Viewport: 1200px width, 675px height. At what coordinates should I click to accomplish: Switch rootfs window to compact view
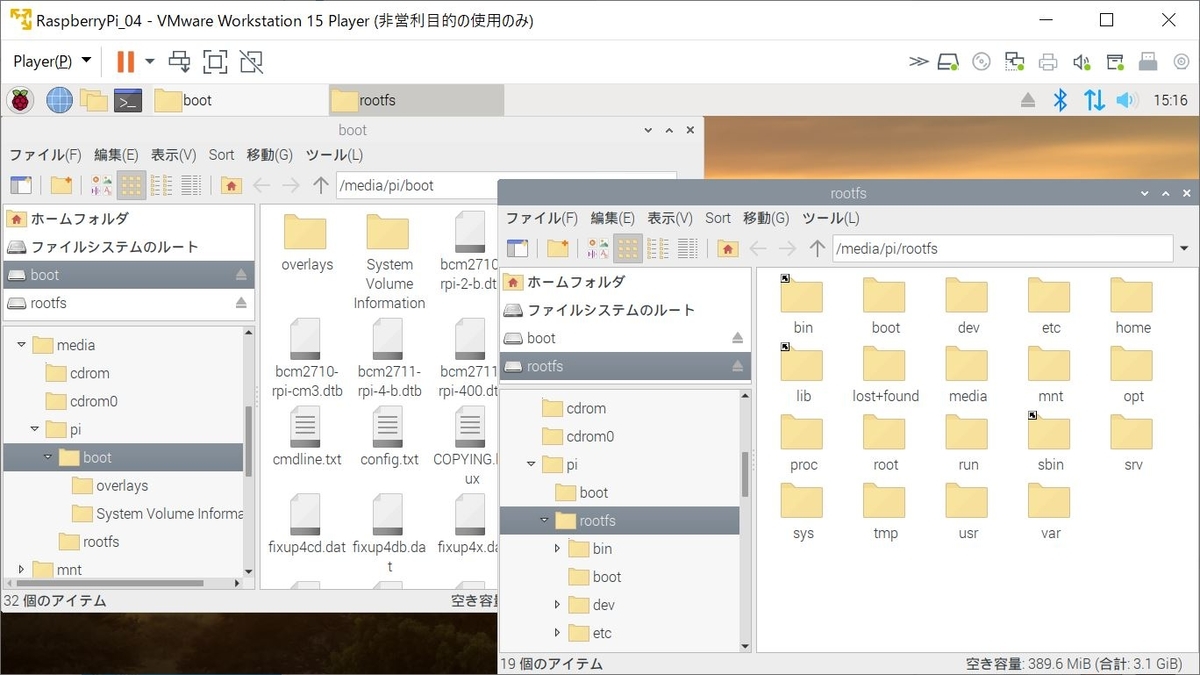pyautogui.click(x=657, y=248)
